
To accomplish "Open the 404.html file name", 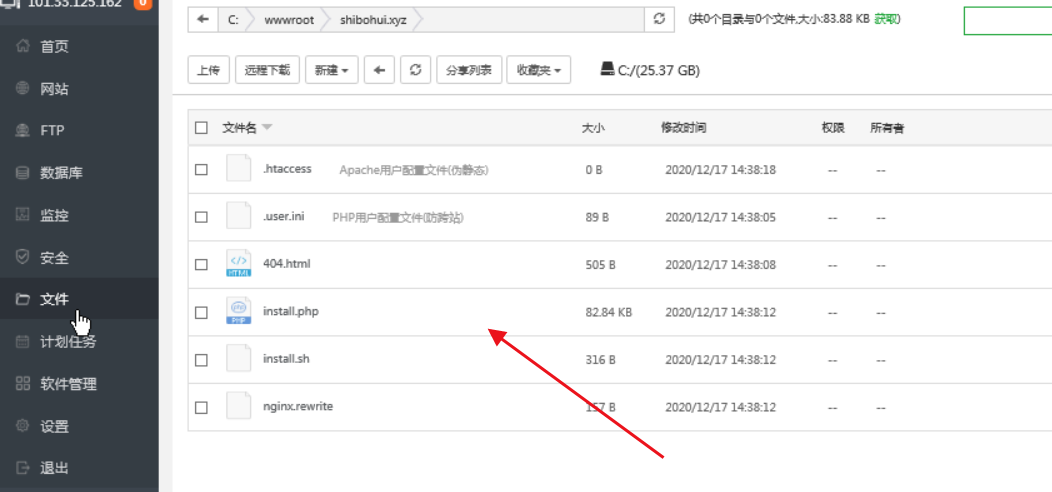I will pyautogui.click(x=287, y=264).
